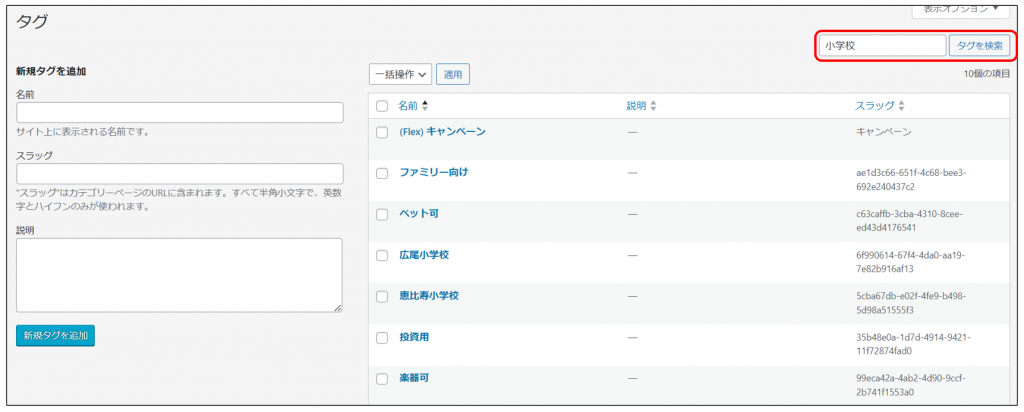Image resolution: width=1024 pixels, height=412 pixels.
Task: Click the スラッグ column sort arrows
Action: click(x=901, y=106)
